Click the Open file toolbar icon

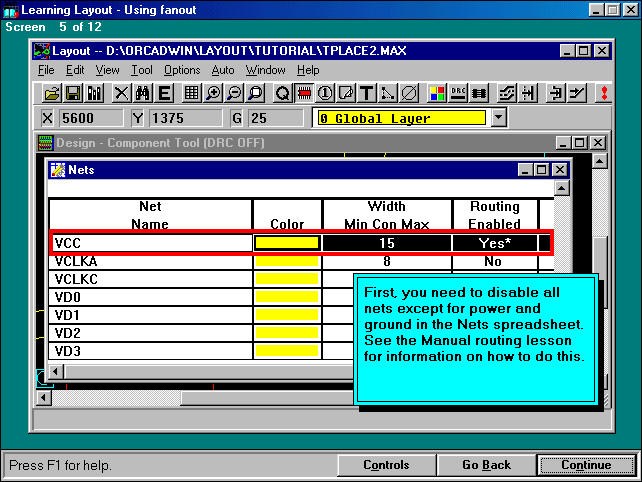[x=52, y=93]
